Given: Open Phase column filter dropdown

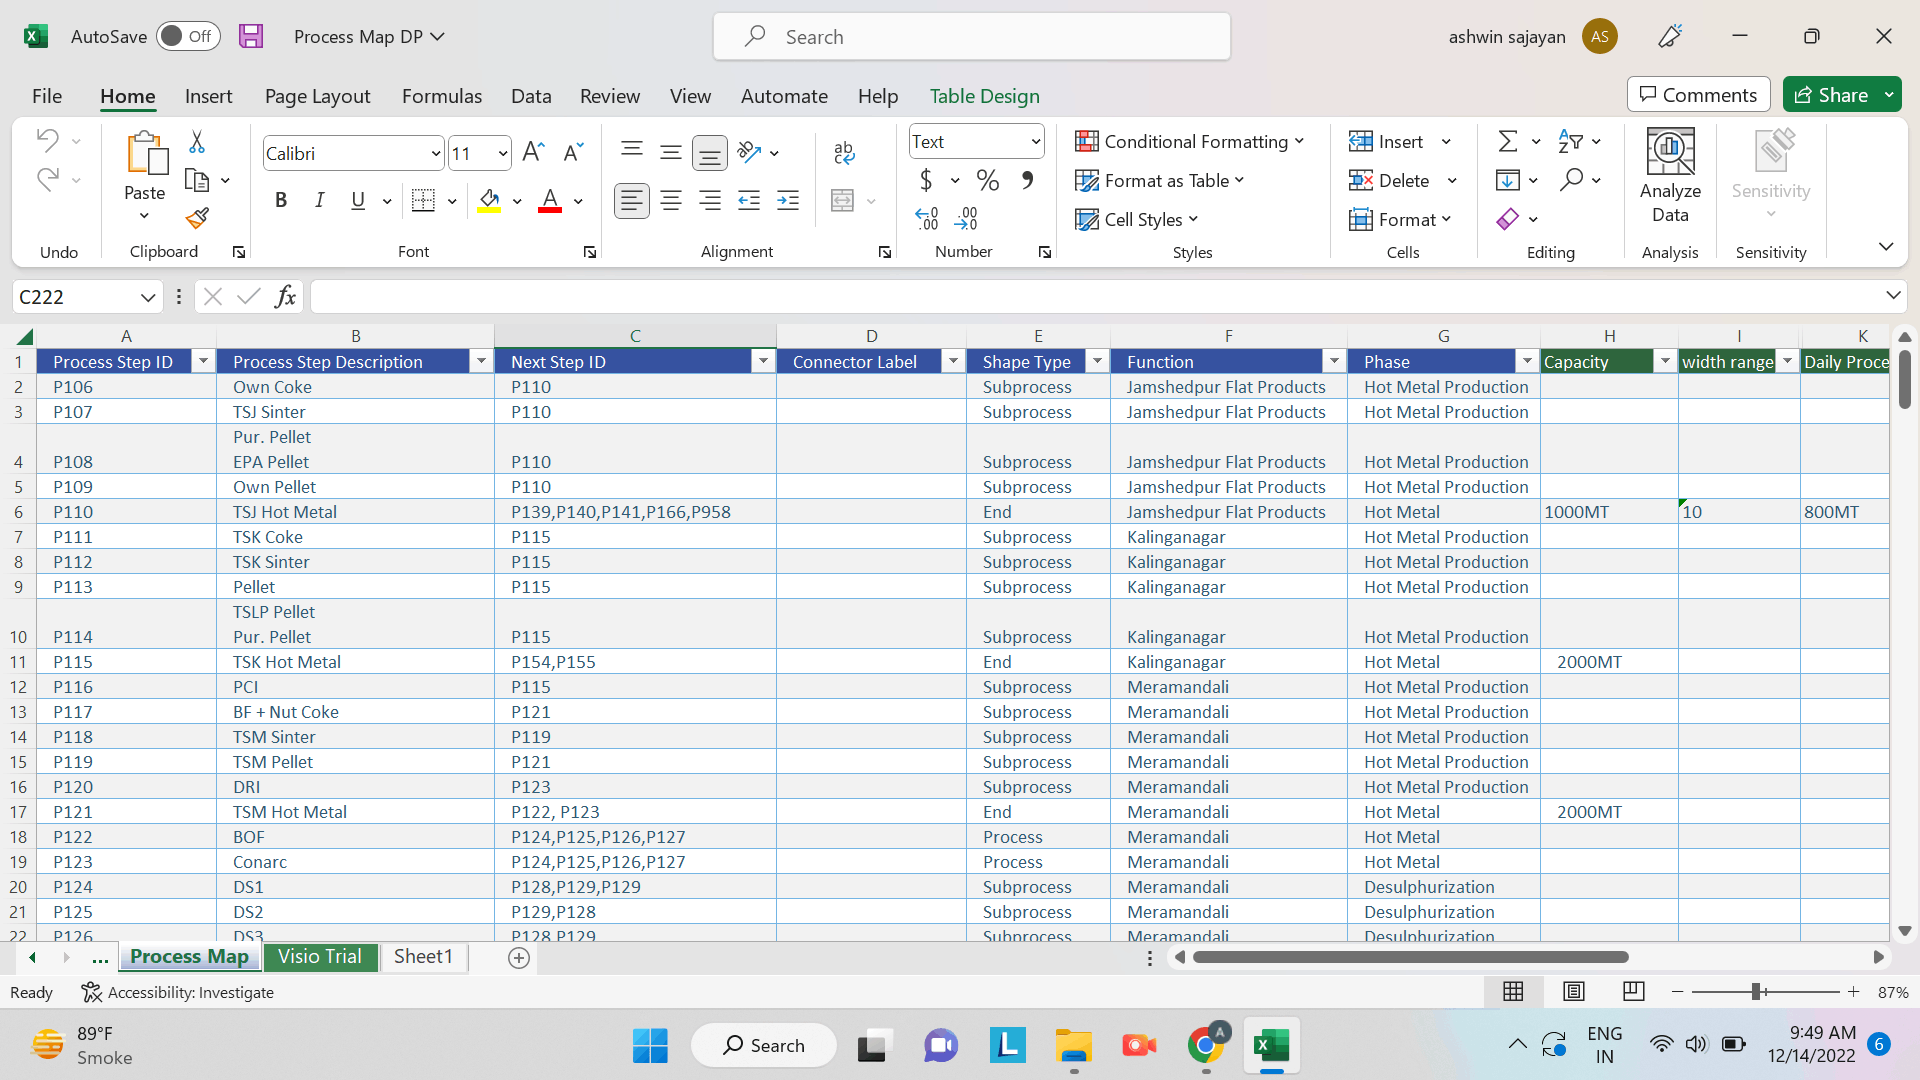Looking at the screenshot, I should [x=1527, y=361].
